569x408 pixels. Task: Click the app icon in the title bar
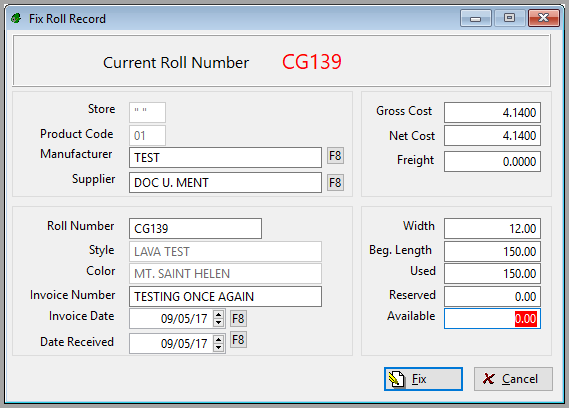click(x=16, y=18)
